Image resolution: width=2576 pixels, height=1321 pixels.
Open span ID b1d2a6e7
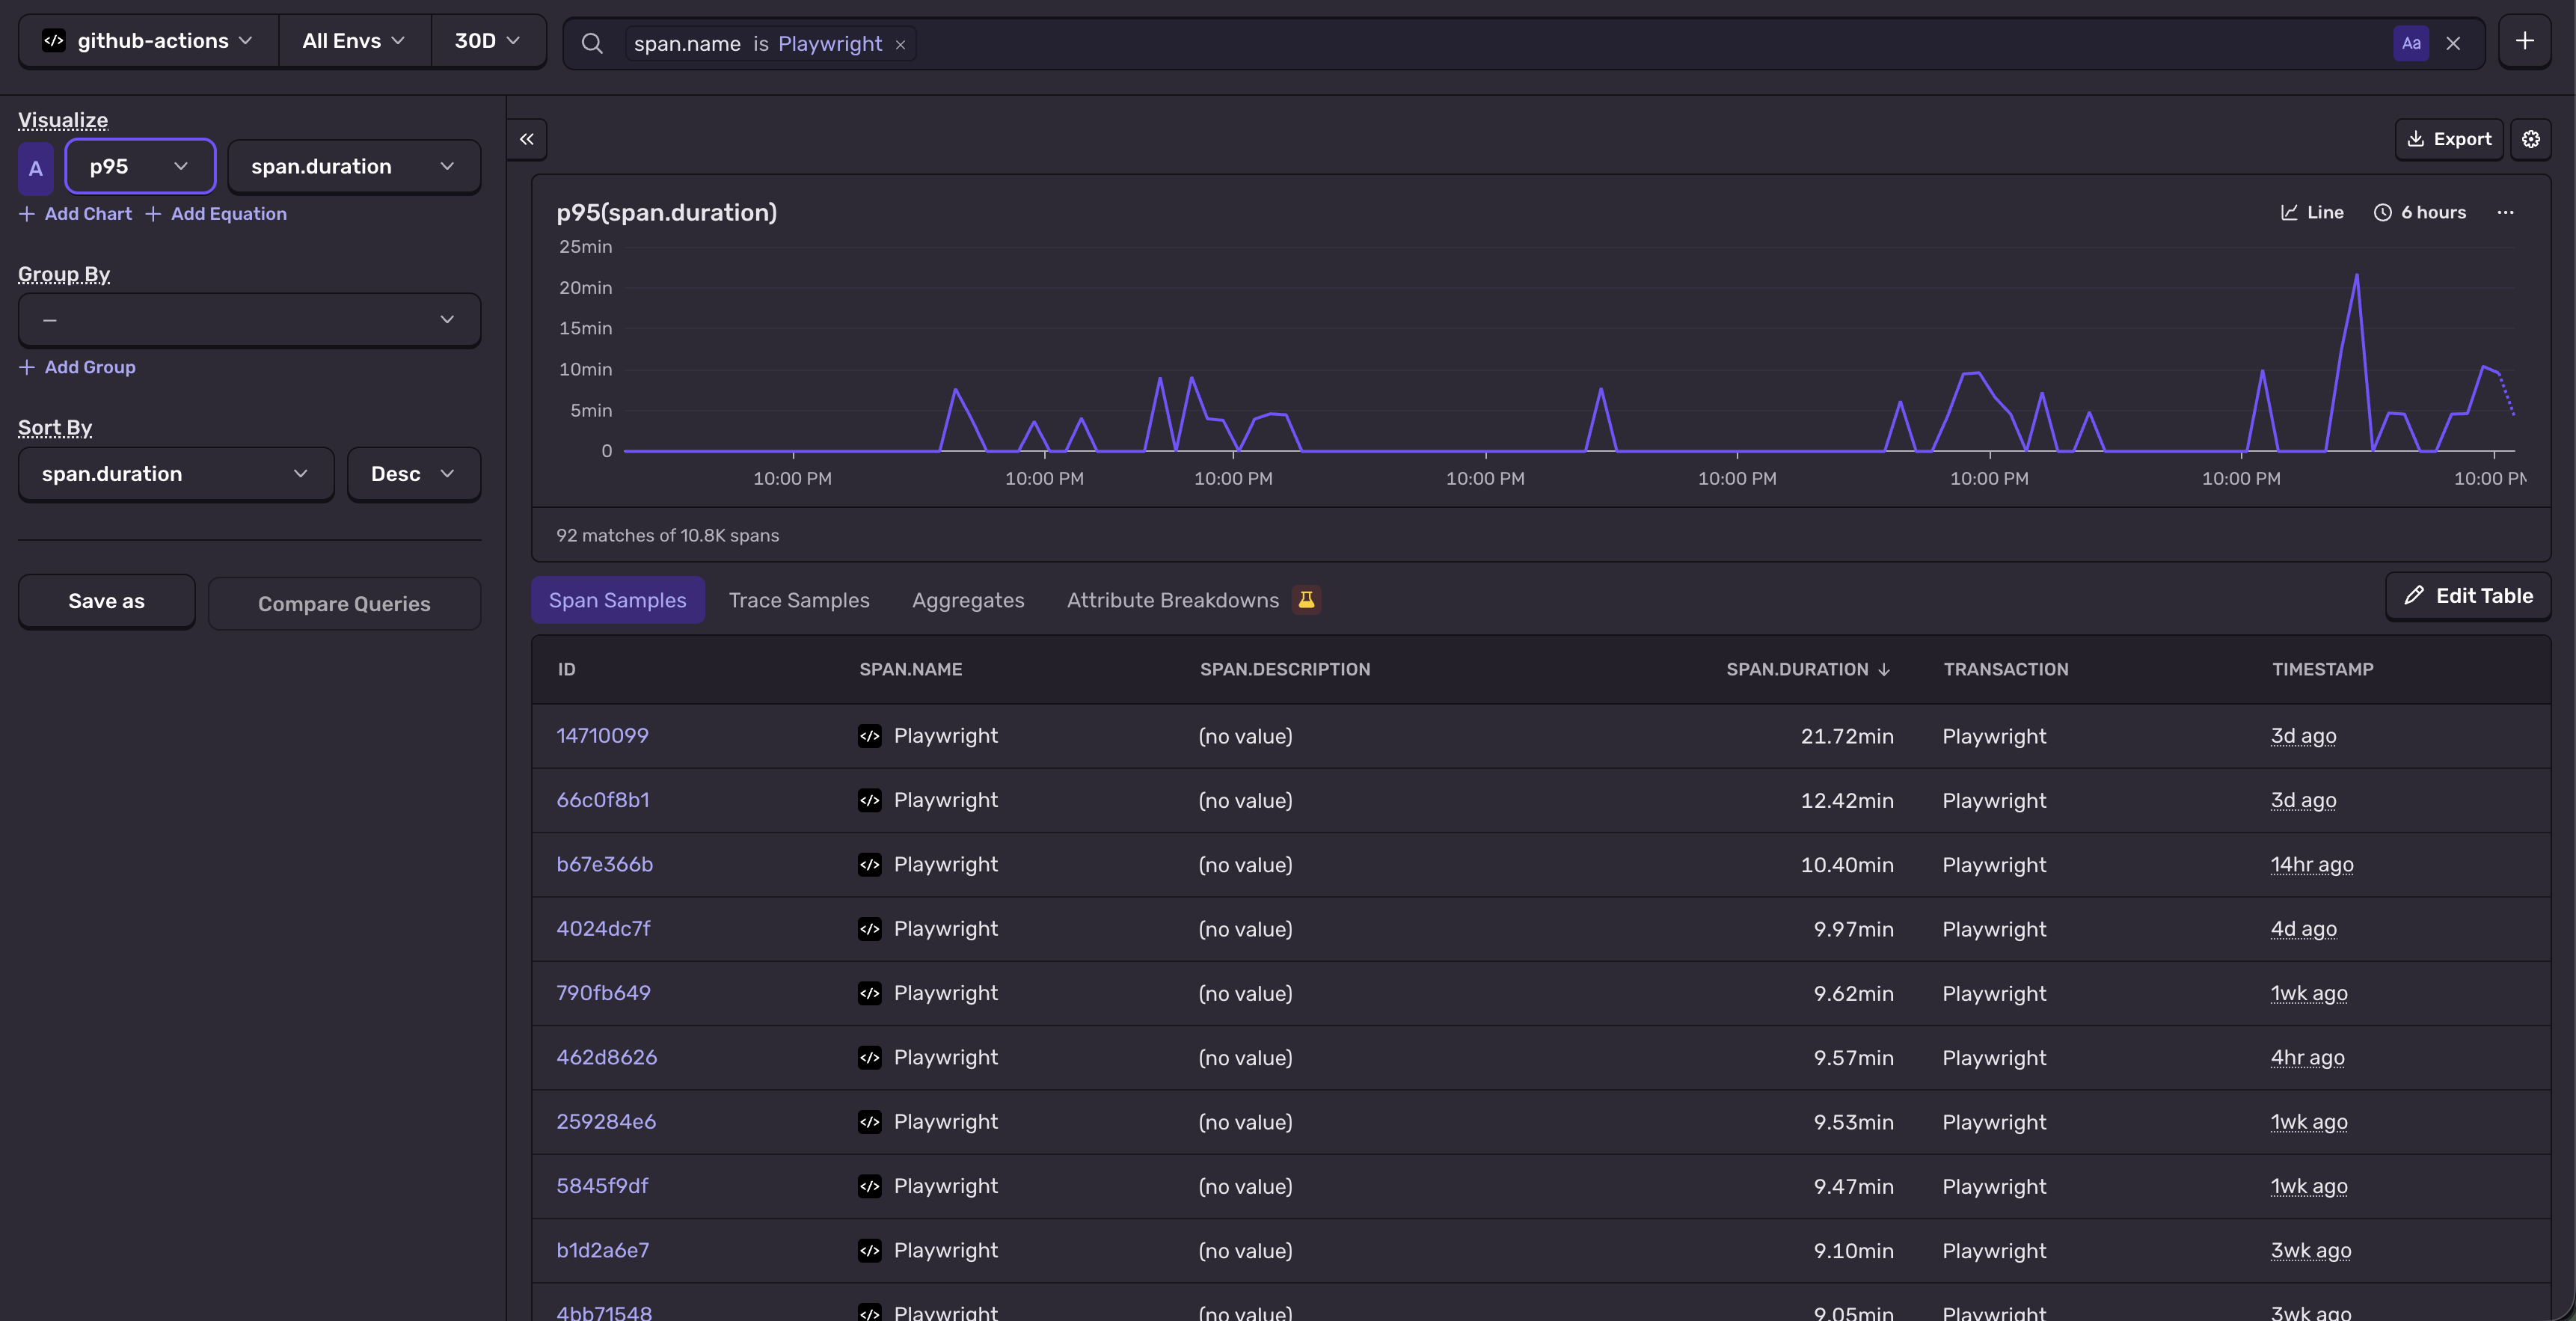603,1251
